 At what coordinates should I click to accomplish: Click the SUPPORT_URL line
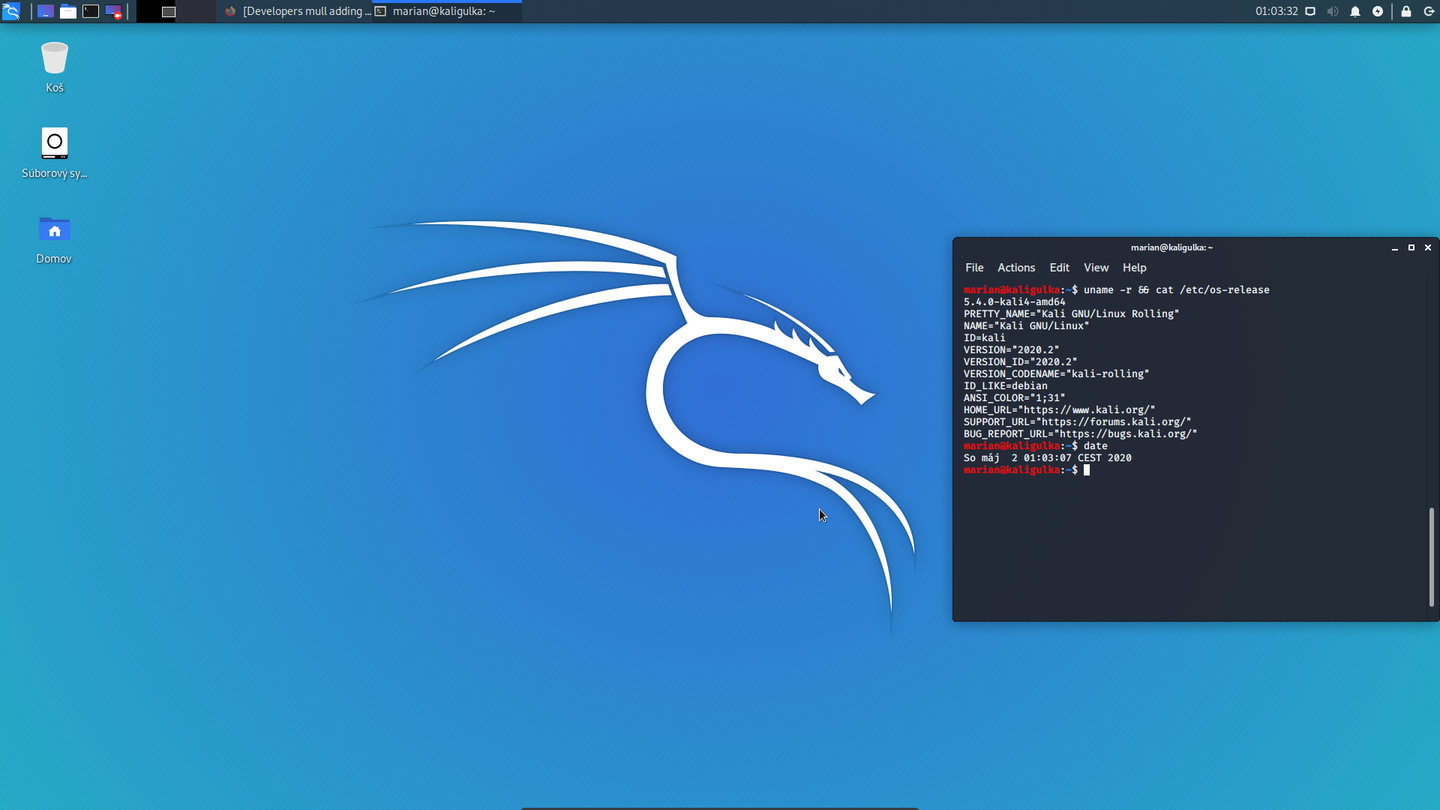1078,422
